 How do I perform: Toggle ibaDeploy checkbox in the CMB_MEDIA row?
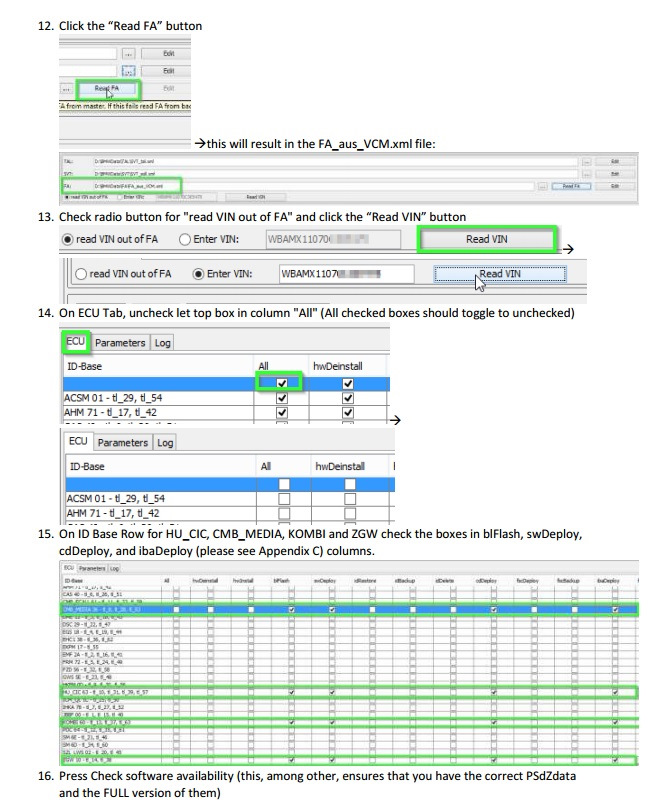click(x=615, y=610)
